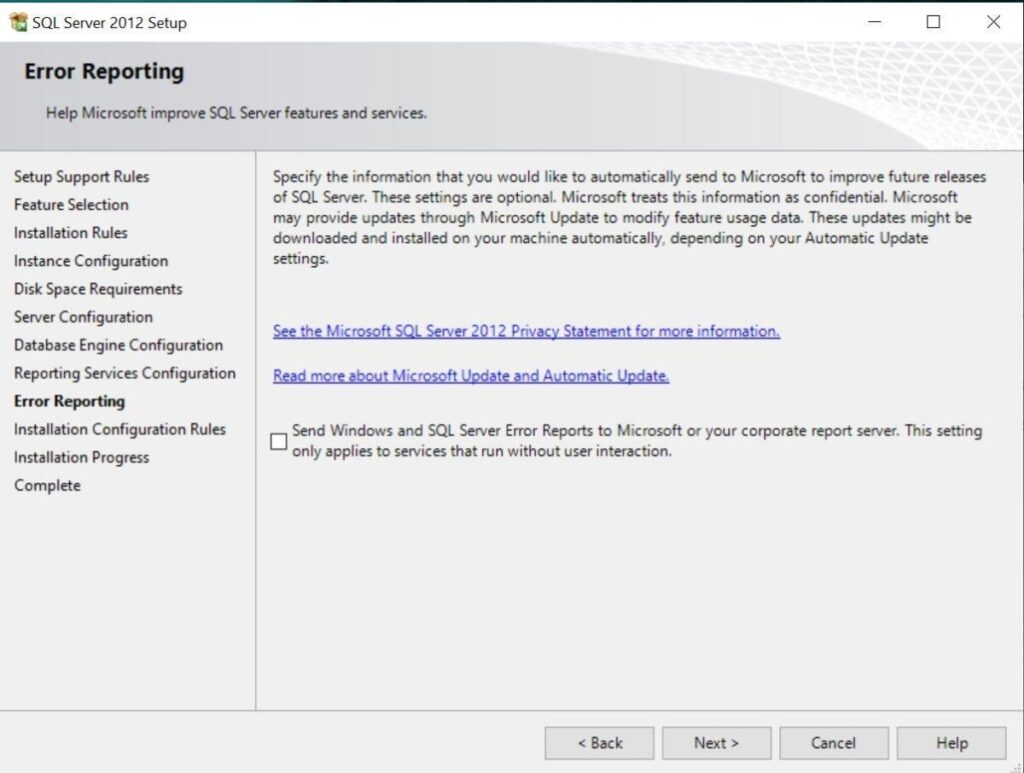Go to the Feature Selection step
Screen dimensions: 1024x773
click(x=70, y=204)
